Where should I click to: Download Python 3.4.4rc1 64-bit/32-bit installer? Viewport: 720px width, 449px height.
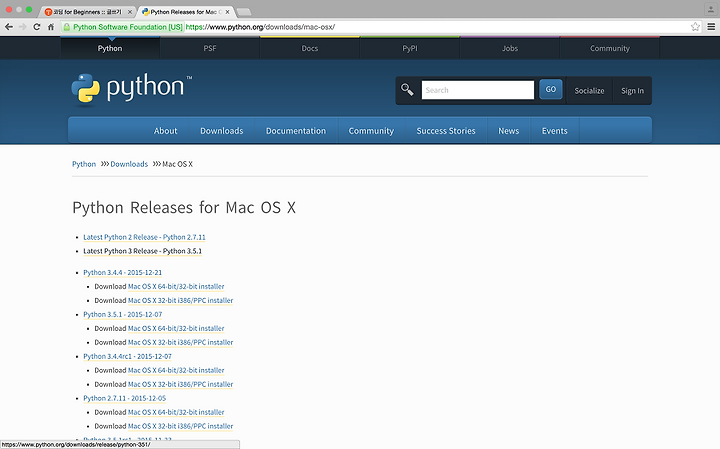pos(176,370)
